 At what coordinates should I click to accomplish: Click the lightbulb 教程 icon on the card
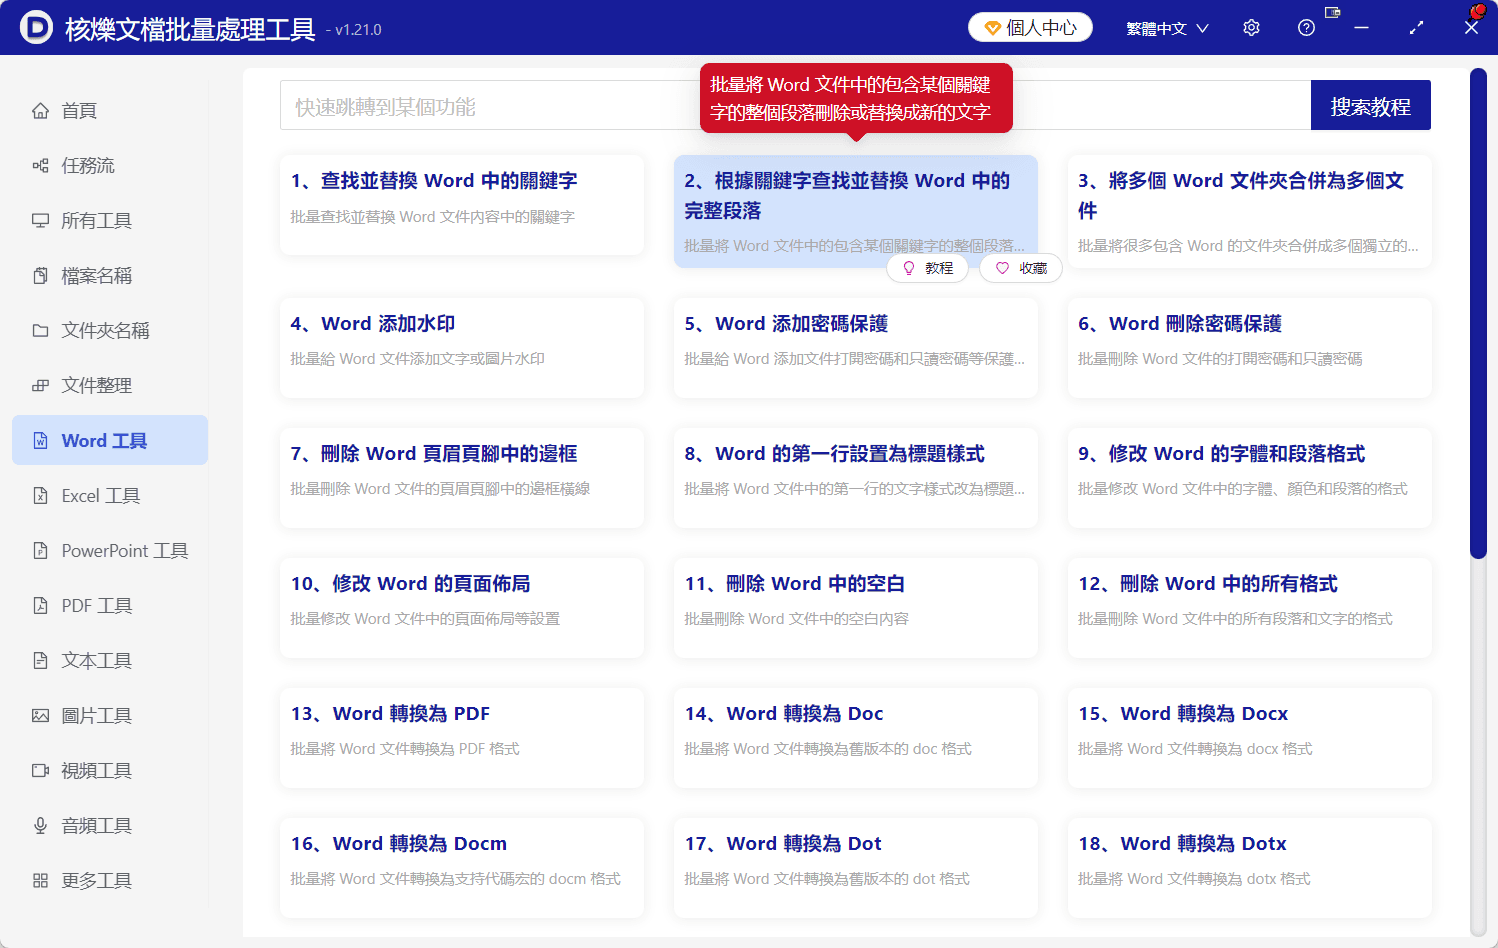pos(908,268)
